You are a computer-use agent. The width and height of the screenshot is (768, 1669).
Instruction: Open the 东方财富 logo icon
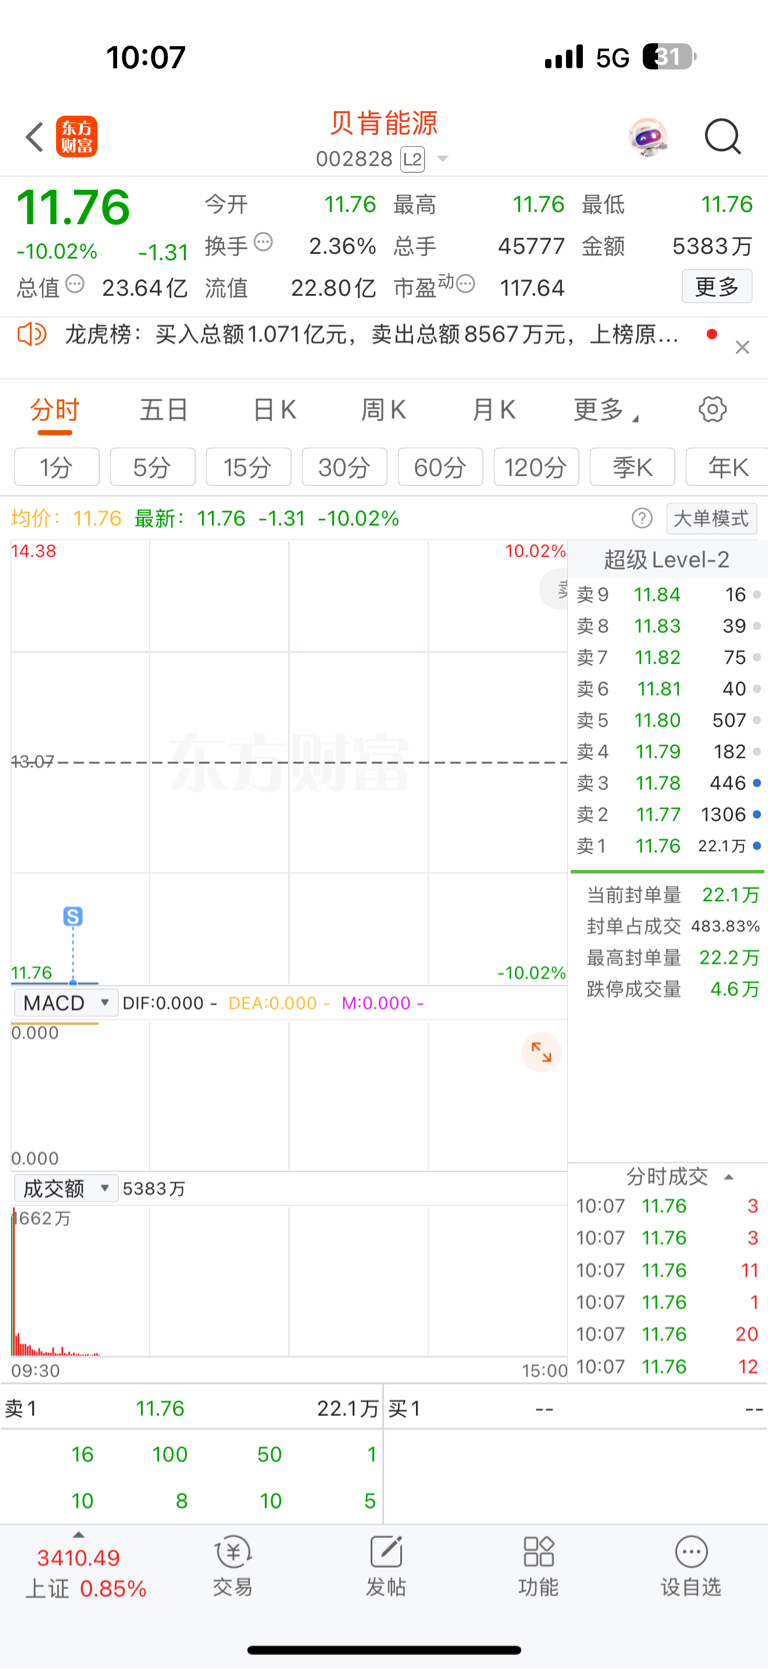(77, 137)
